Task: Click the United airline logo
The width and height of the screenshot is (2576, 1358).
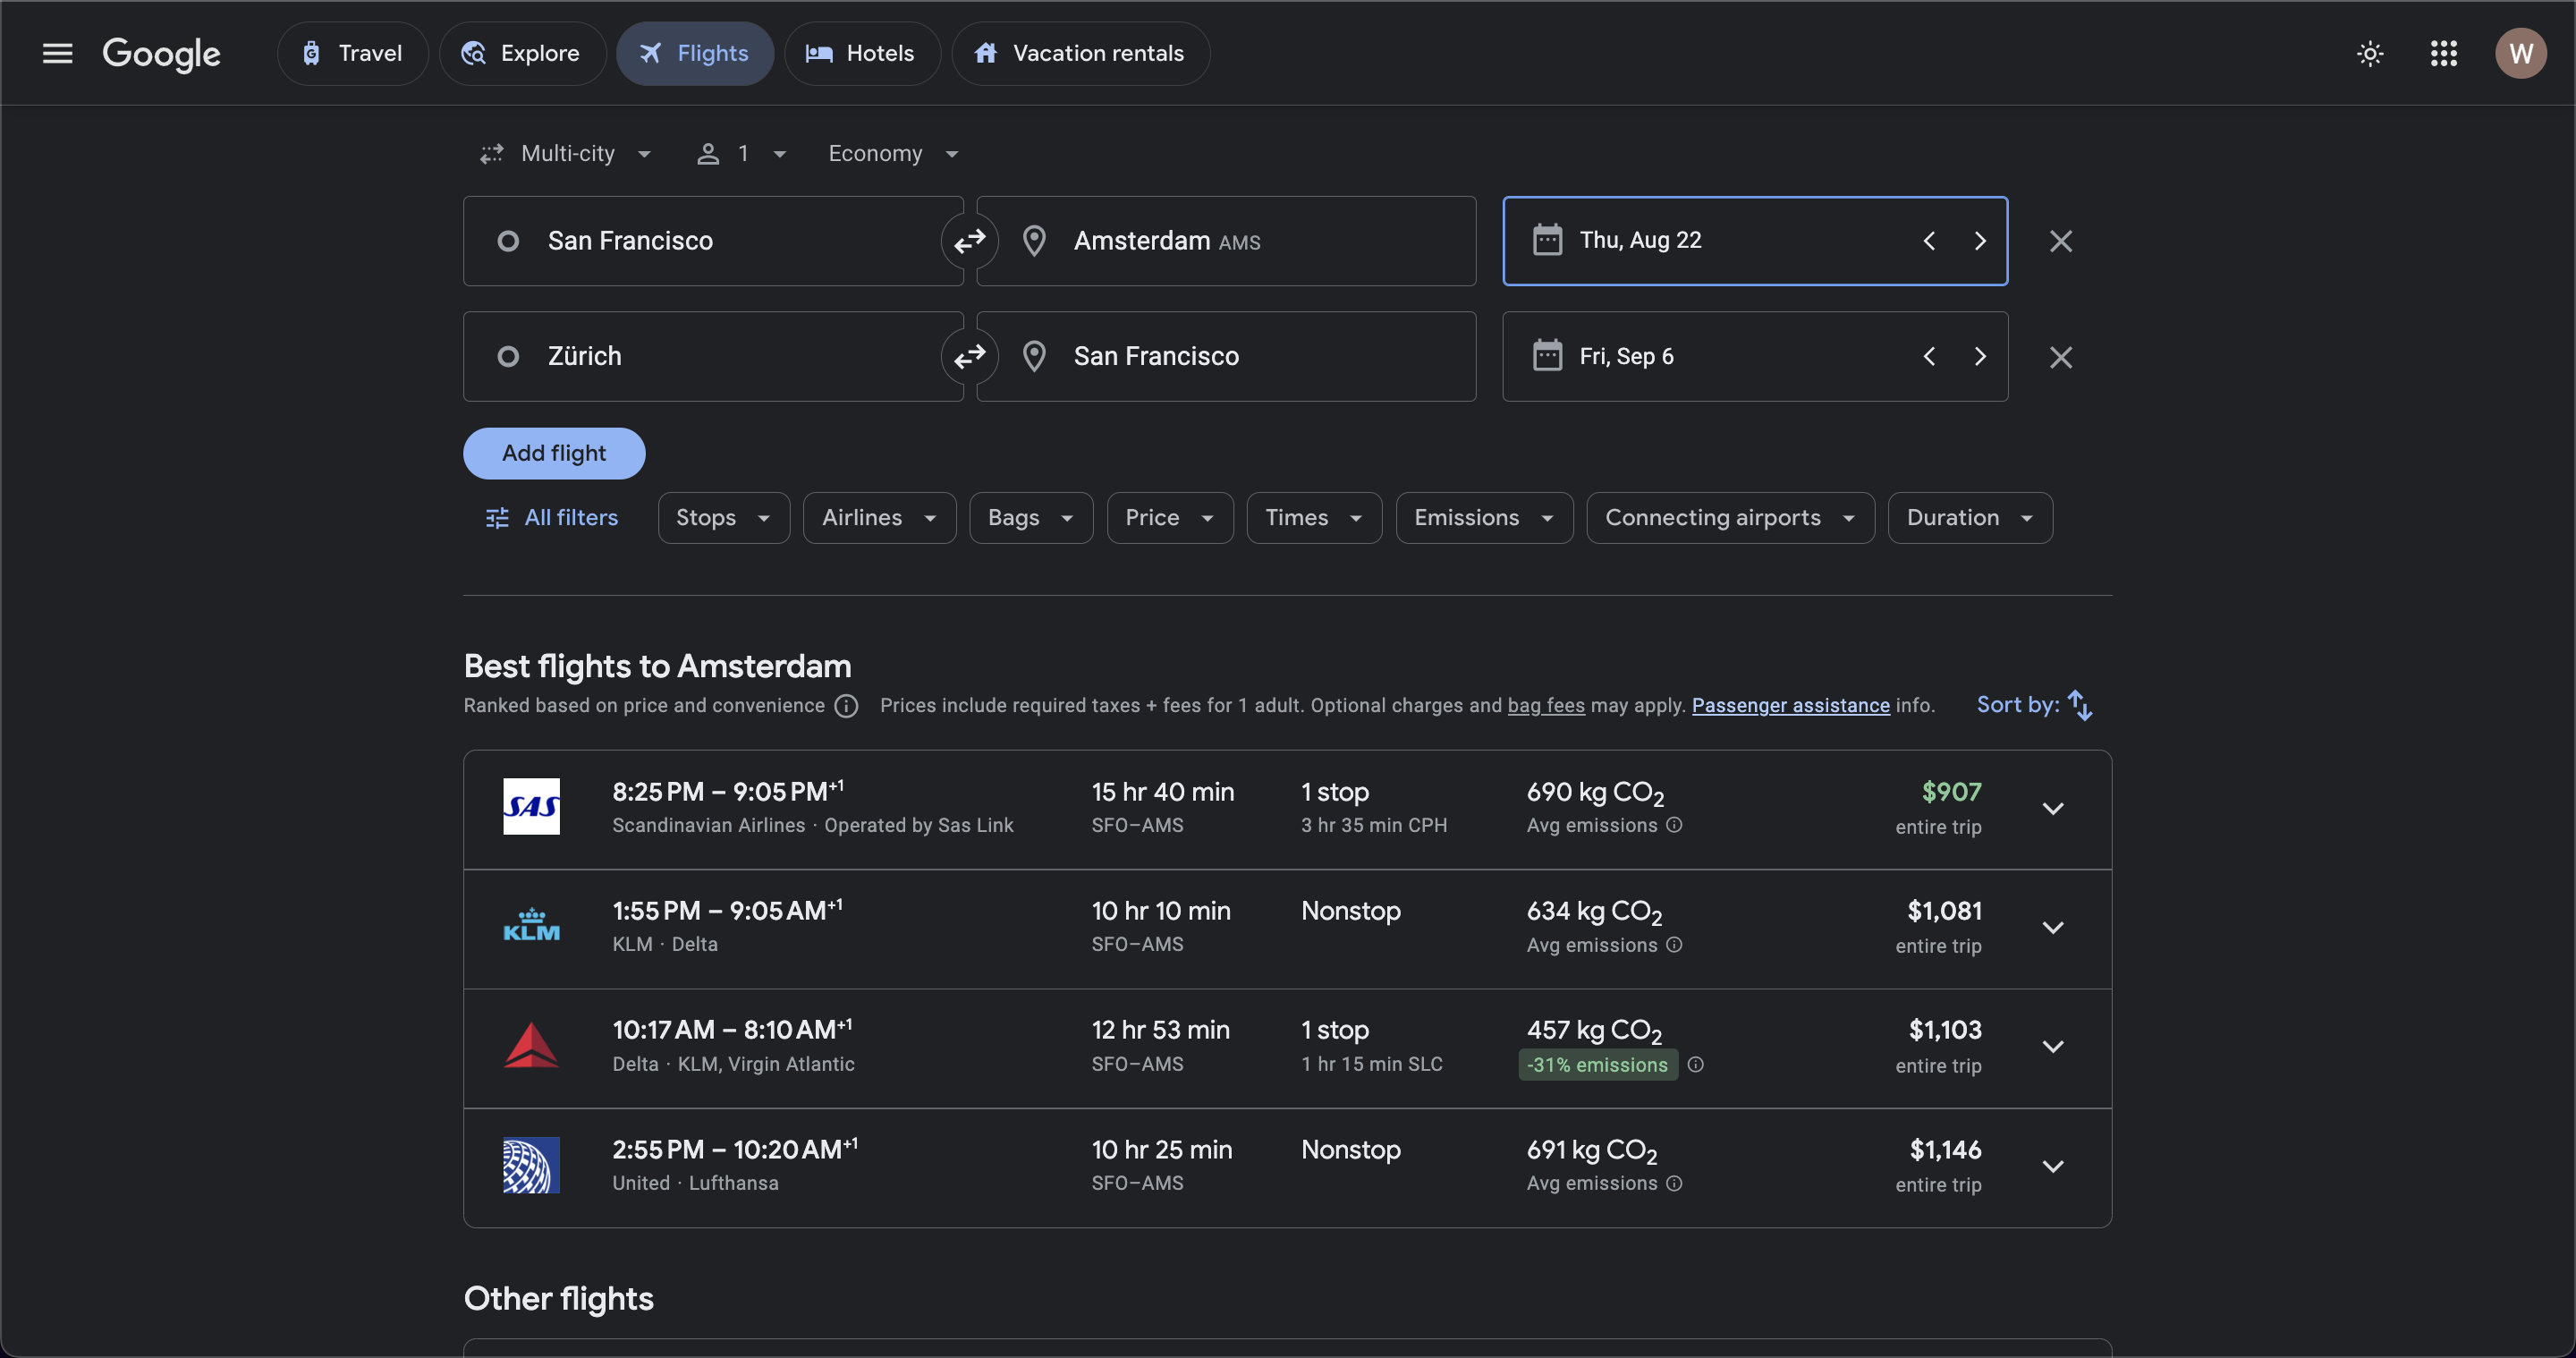Action: 531,1165
